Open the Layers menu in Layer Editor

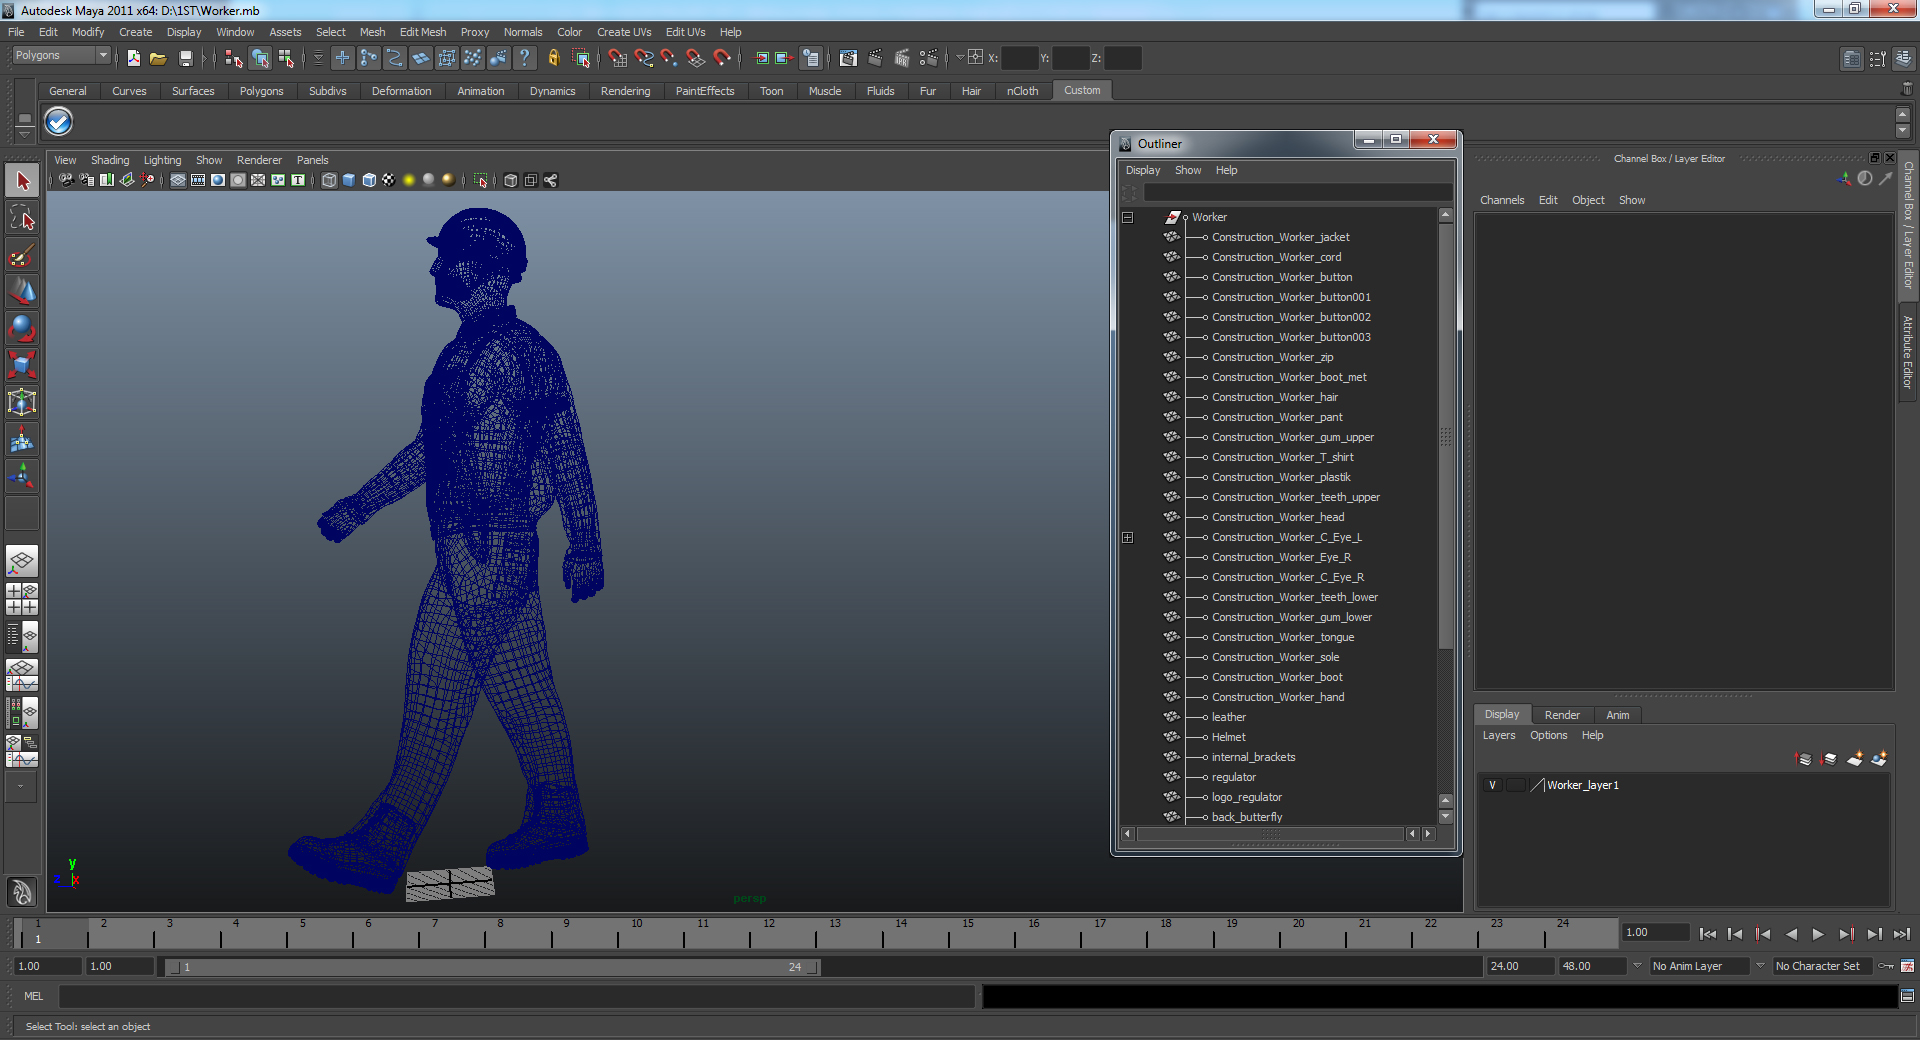coord(1498,735)
